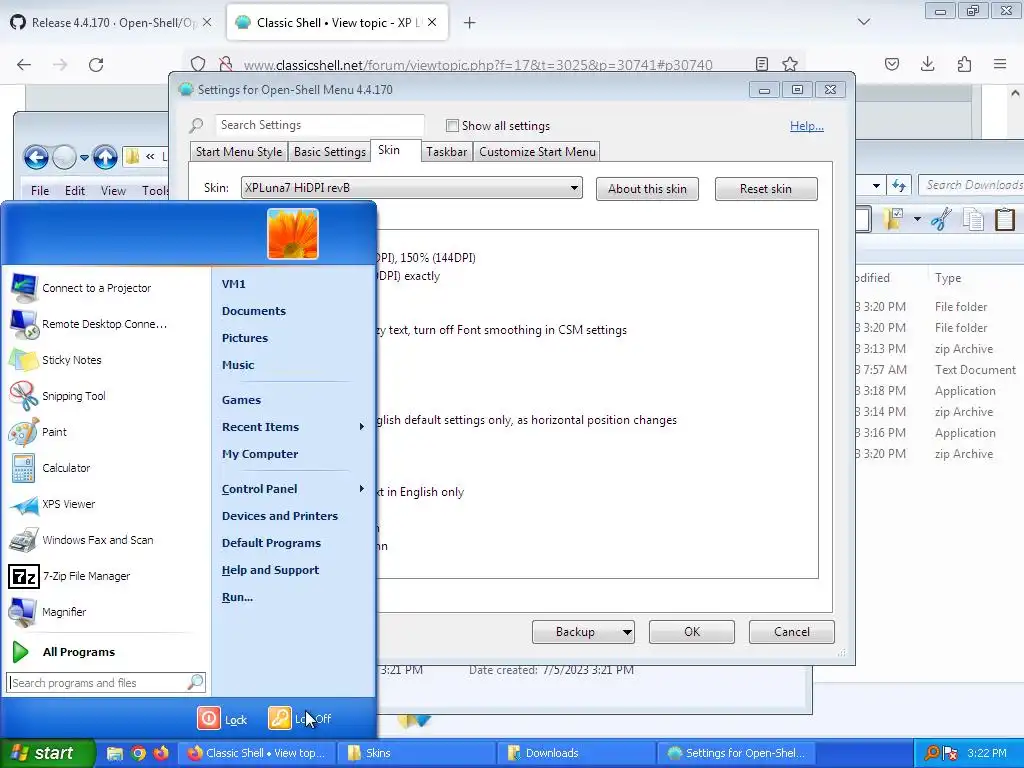Open the Firefox hamburger menu
Image resolution: width=1024 pixels, height=768 pixels.
click(x=1000, y=64)
